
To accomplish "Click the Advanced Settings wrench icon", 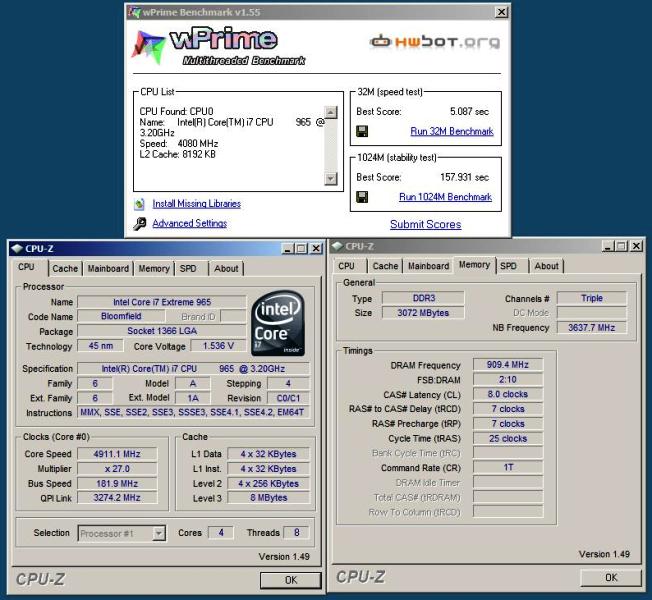I will [x=140, y=224].
